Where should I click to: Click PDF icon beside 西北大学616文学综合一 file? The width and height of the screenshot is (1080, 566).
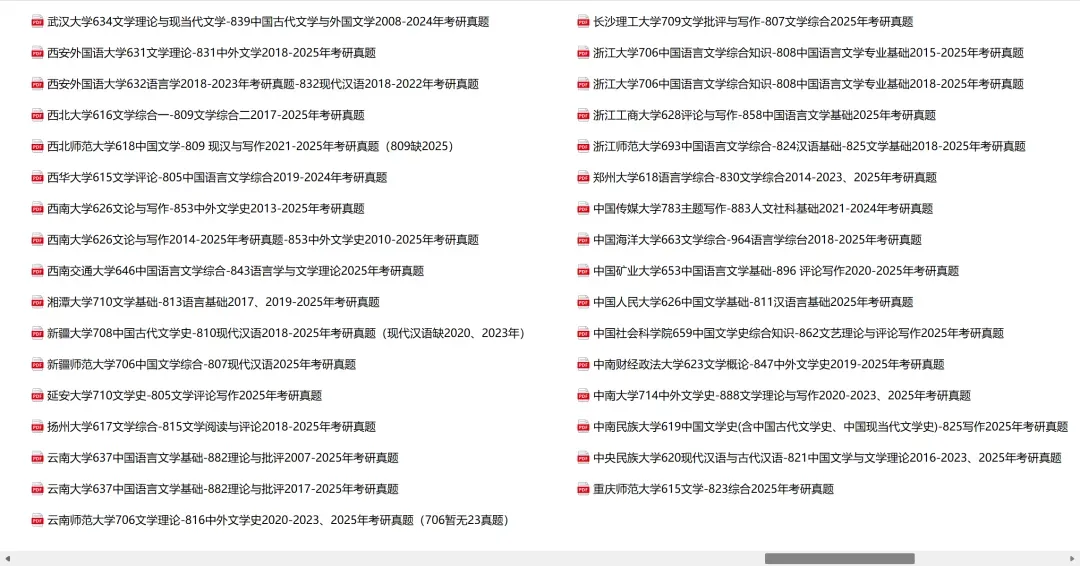[x=37, y=115]
